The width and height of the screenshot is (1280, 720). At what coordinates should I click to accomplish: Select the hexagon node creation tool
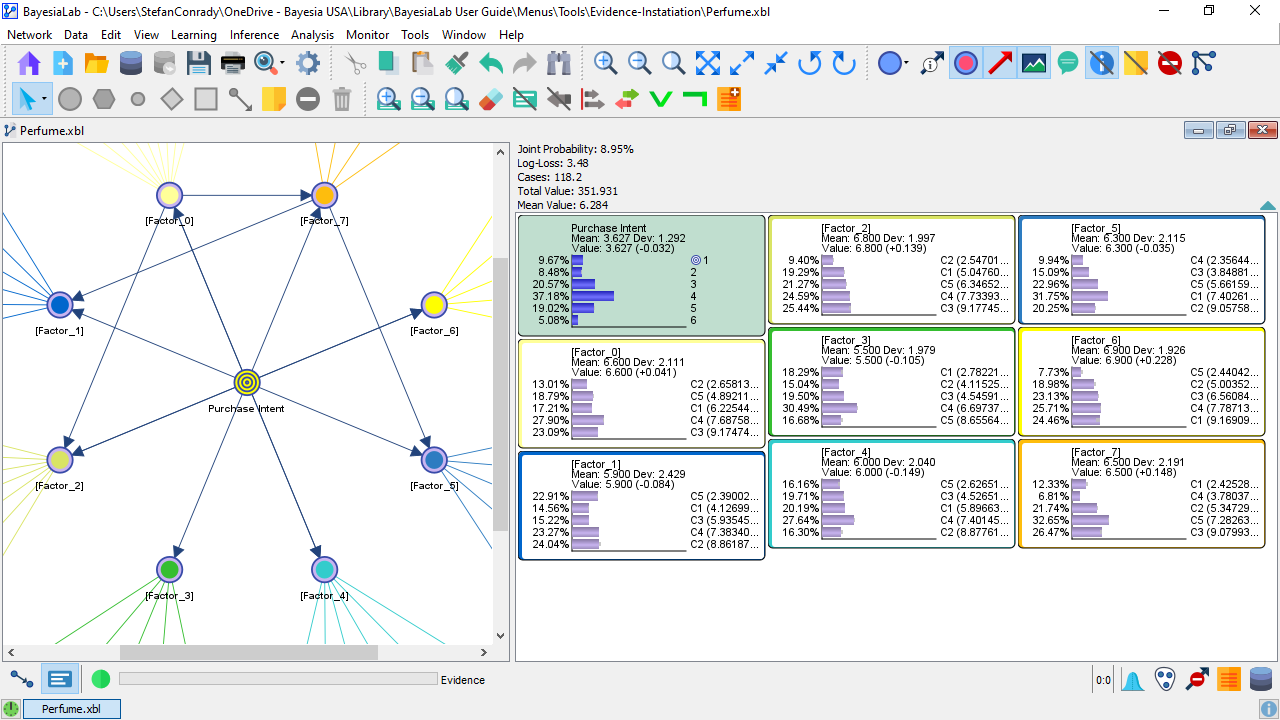coord(104,99)
